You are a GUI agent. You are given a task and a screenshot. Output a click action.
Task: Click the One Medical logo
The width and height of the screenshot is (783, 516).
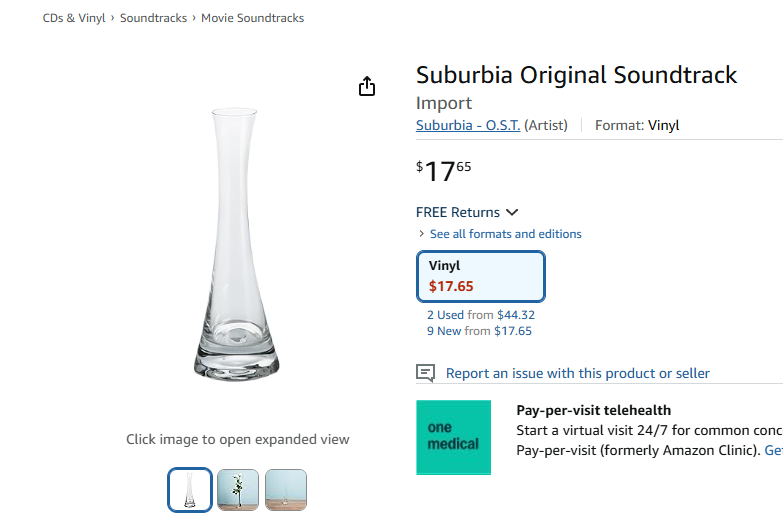[453, 437]
